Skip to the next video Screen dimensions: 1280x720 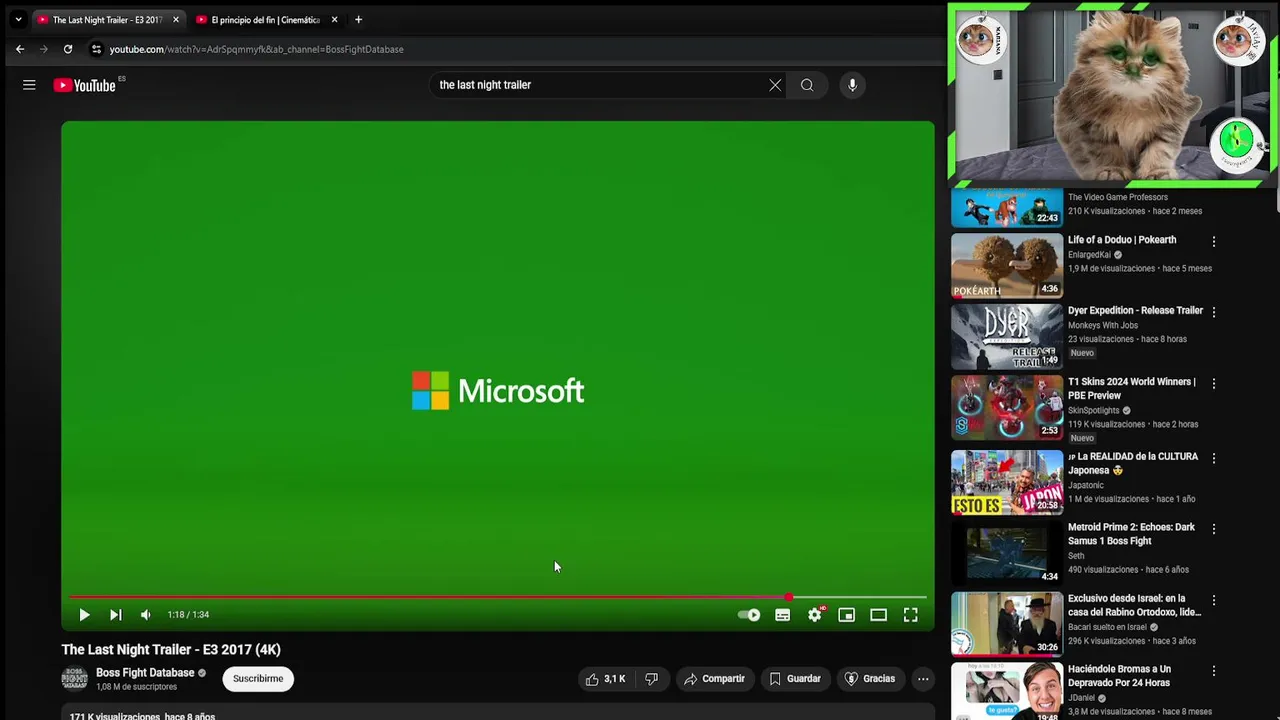click(115, 615)
